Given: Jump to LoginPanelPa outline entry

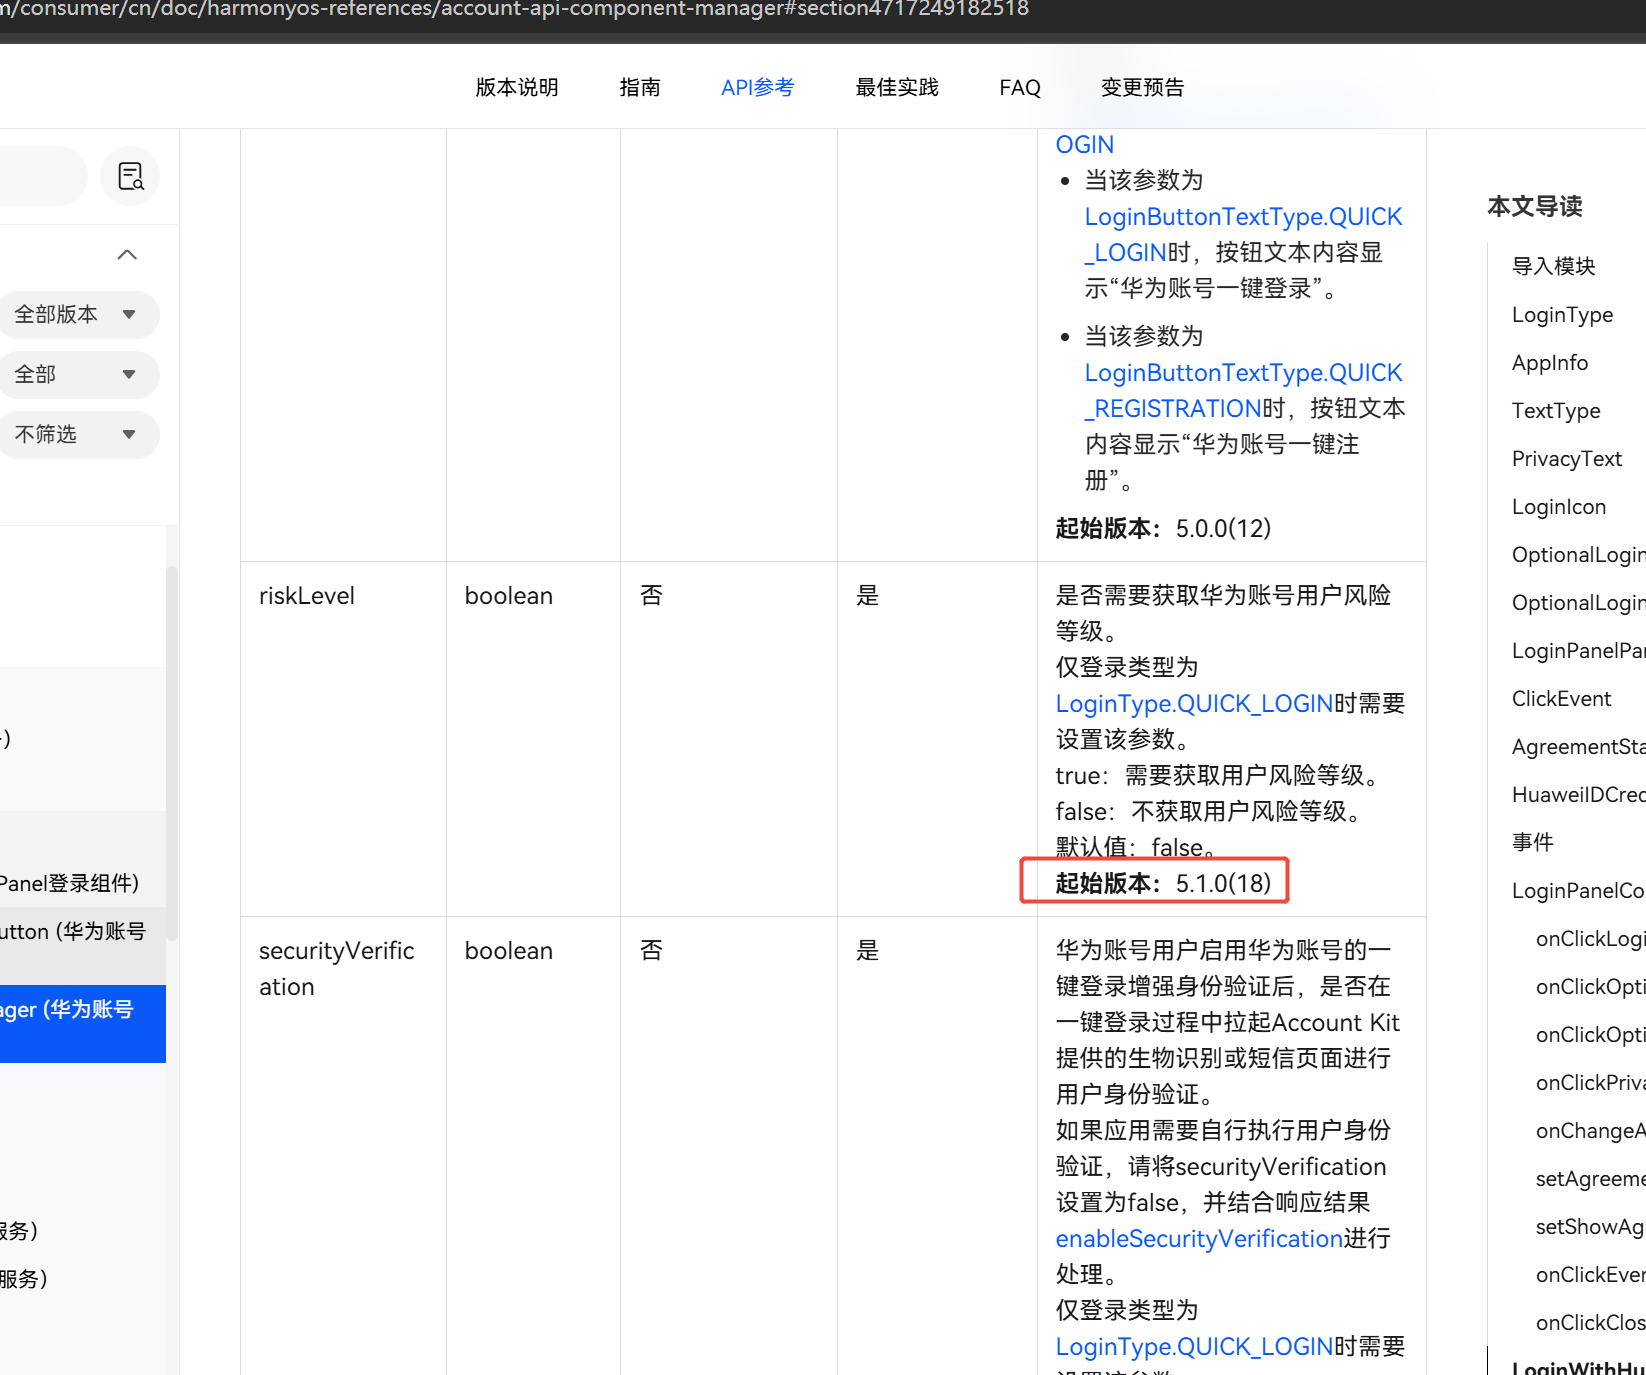Looking at the screenshot, I should tap(1578, 651).
